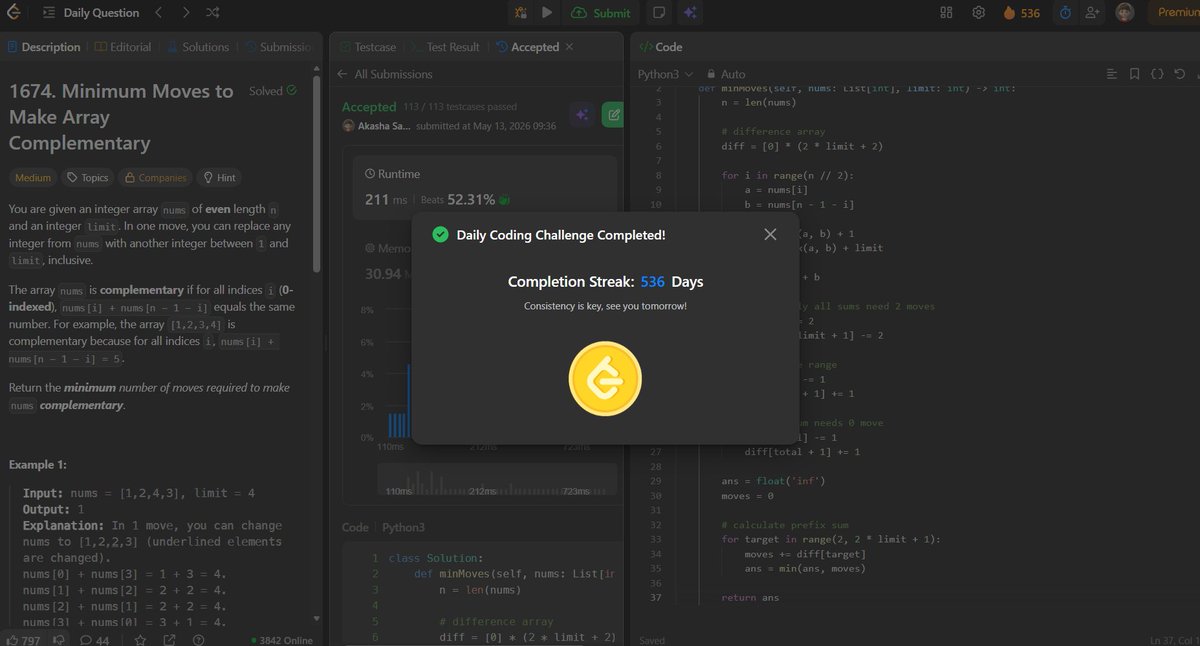The height and width of the screenshot is (646, 1200).
Task: Click the 3842 Online indicator
Action: tap(281, 640)
